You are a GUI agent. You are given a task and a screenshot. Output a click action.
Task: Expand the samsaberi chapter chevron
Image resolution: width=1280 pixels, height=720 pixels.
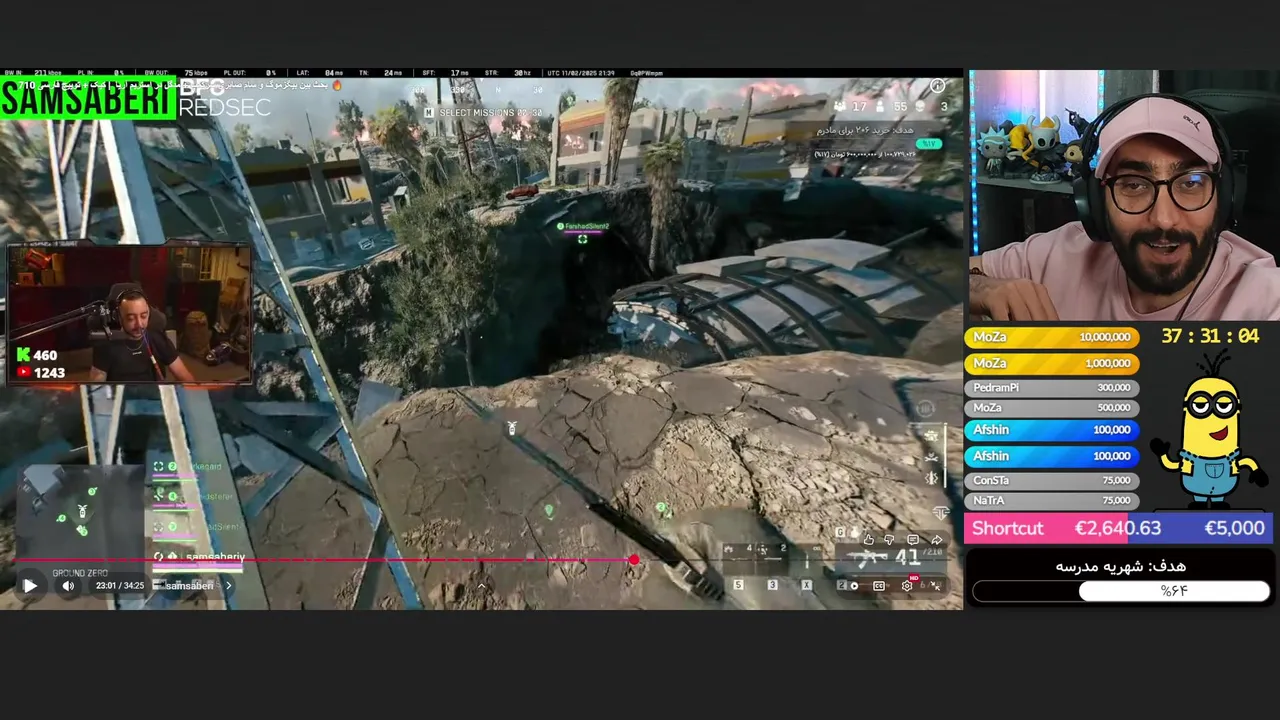pos(228,586)
